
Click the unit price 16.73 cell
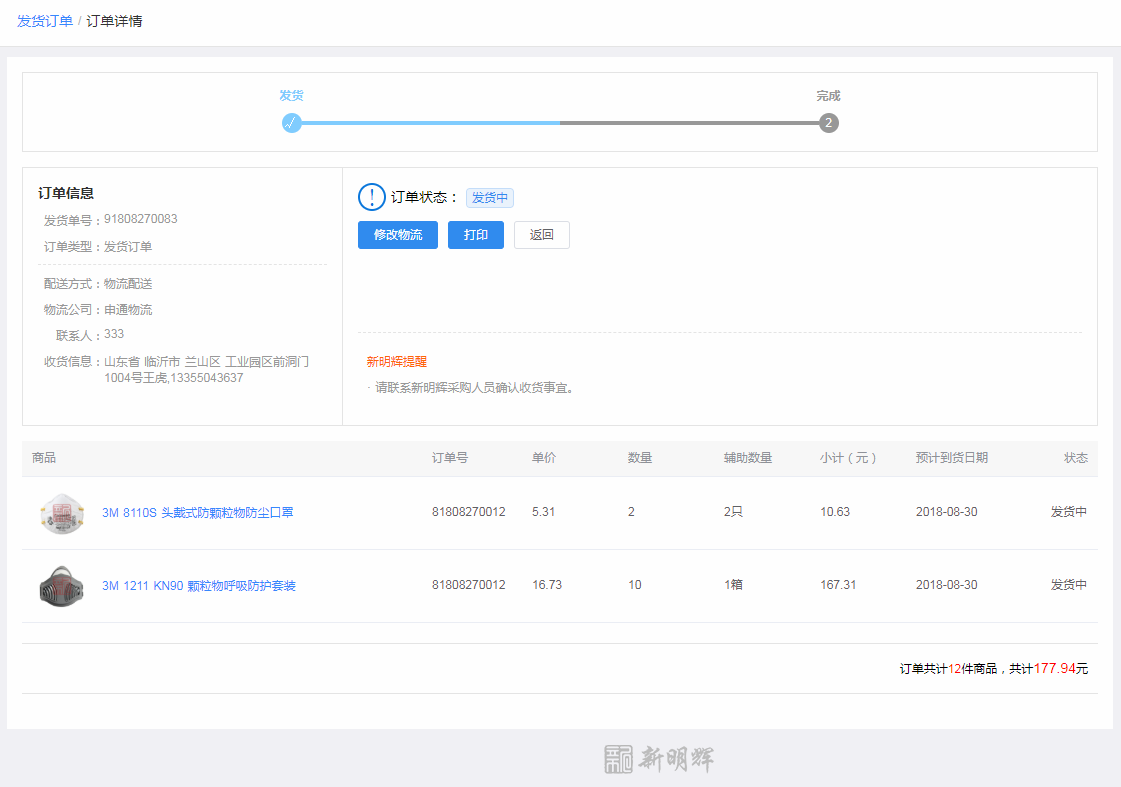(x=547, y=585)
